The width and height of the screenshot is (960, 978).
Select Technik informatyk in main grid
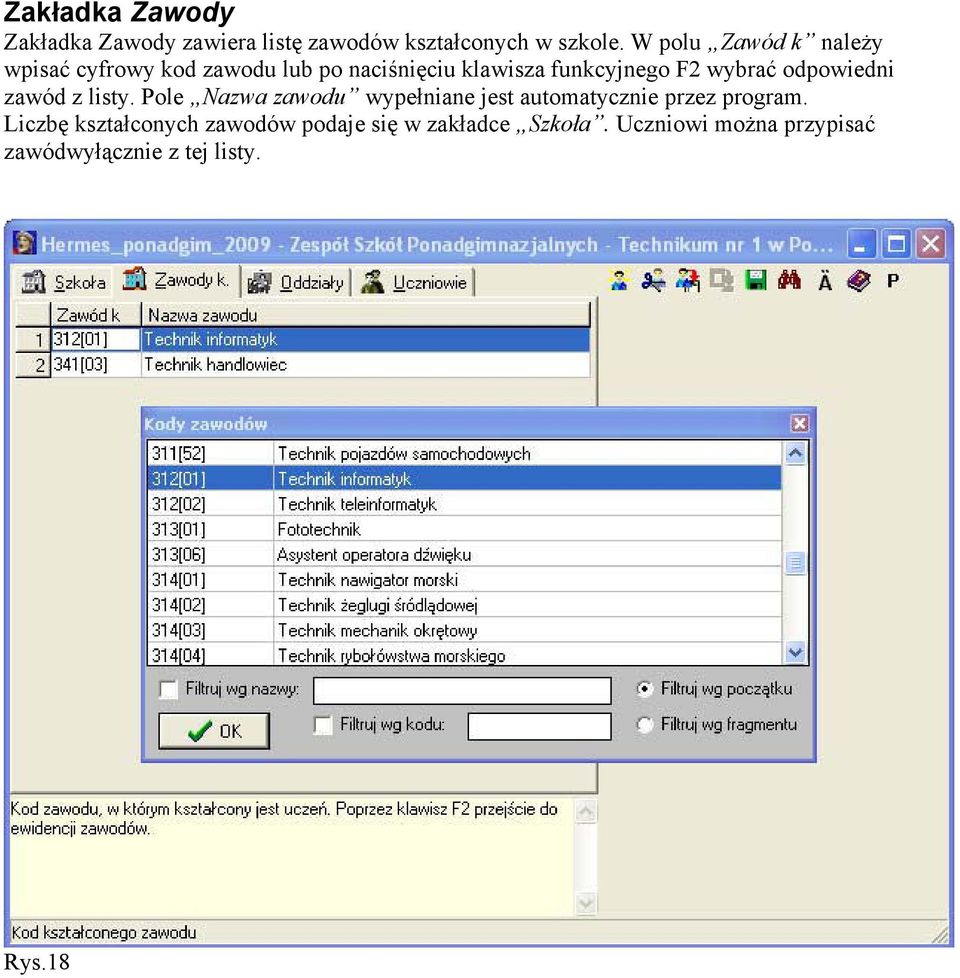366,339
